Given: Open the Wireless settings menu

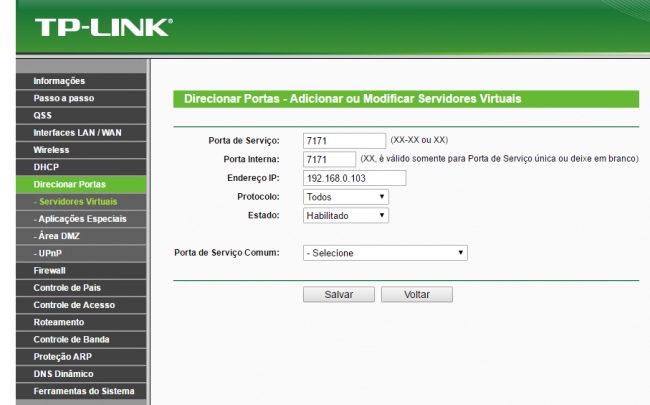Looking at the screenshot, I should point(81,150).
